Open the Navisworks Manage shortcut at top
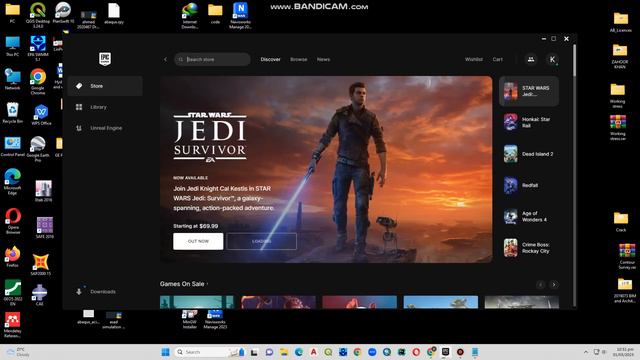Image resolution: width=640 pixels, height=360 pixels. [240, 16]
